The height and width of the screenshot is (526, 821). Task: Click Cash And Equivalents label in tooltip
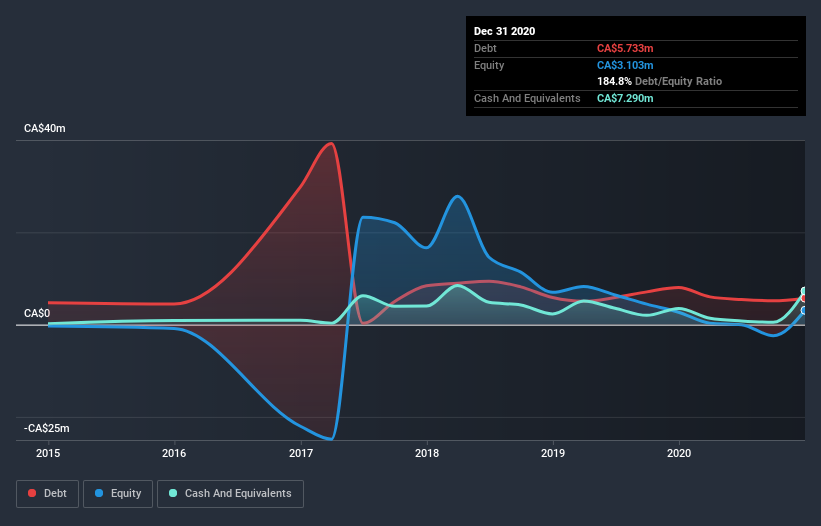pos(527,98)
